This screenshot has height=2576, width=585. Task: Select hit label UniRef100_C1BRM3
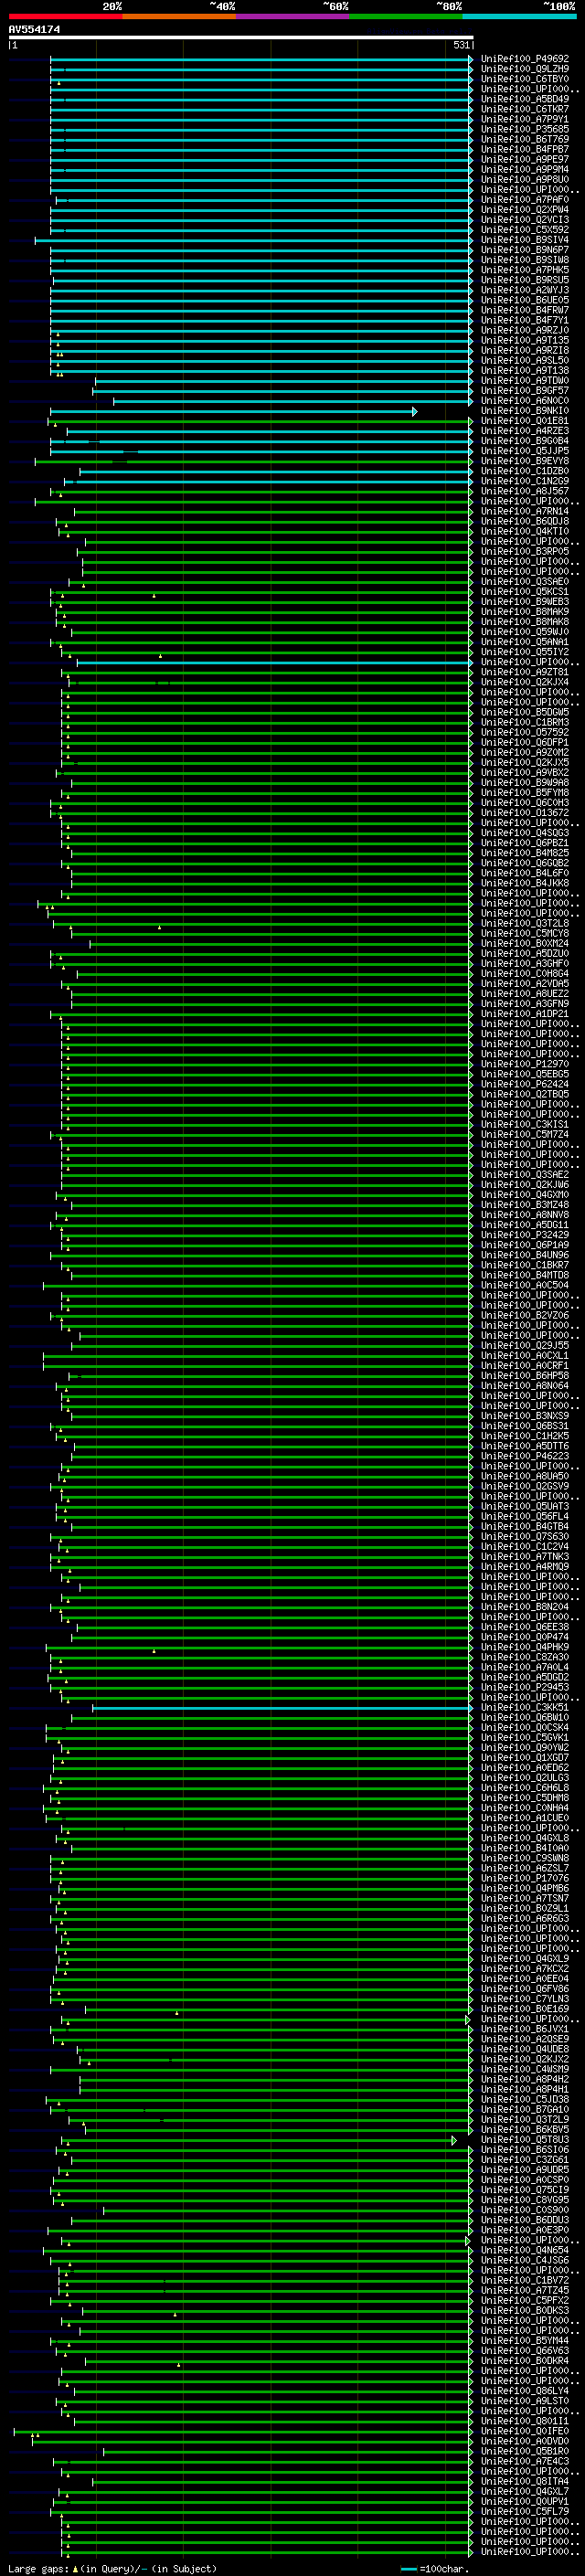(525, 722)
